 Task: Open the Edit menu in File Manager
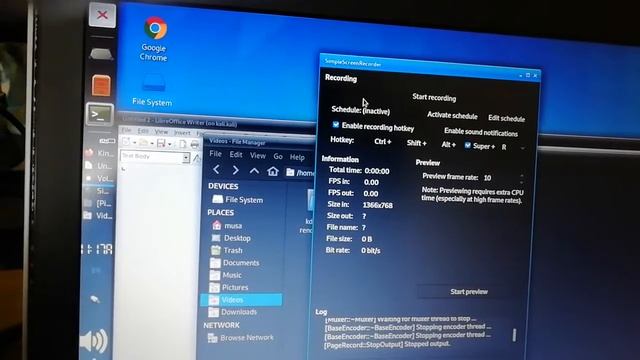(236, 155)
